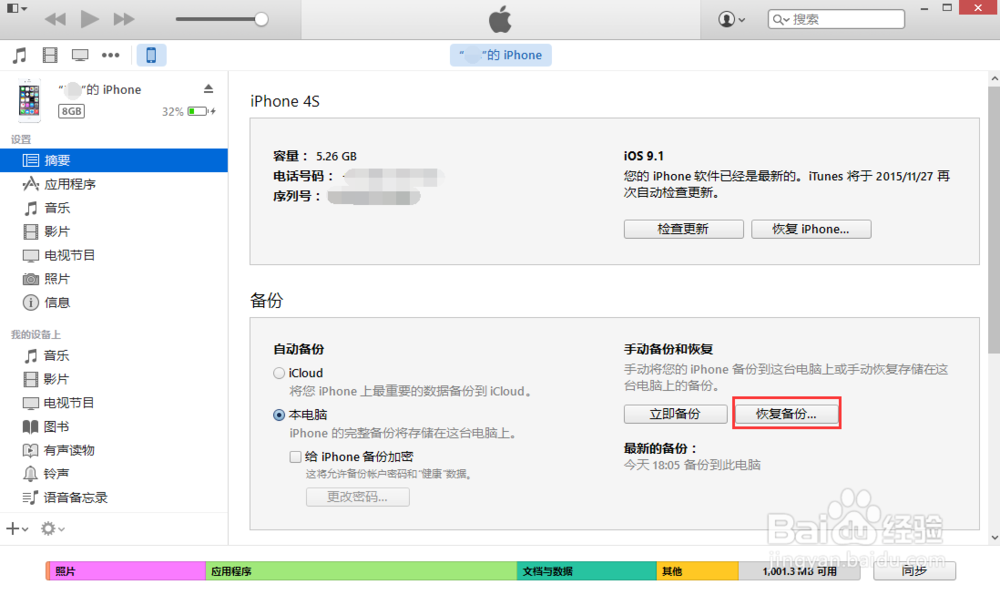Click the plus add dropdown at sidebar bottom
Screen dimensions: 1000x595
pyautogui.click(x=17, y=529)
